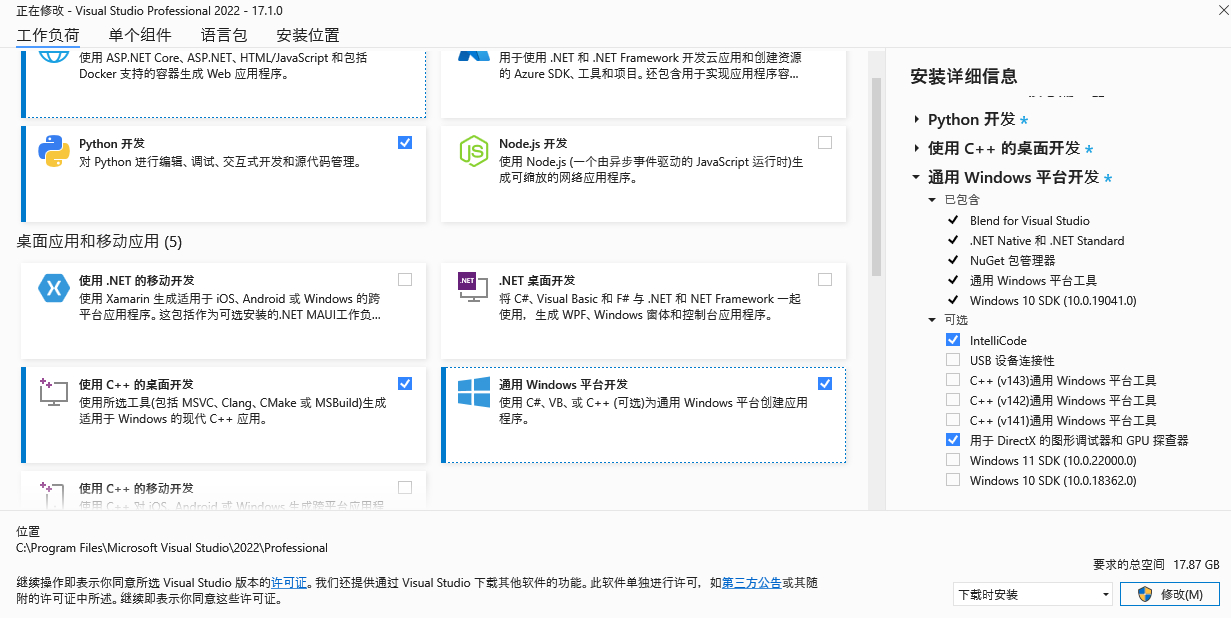Click Windows 10 SDK (10.0.19041.0) item
Image resolution: width=1231 pixels, height=618 pixels.
click(1053, 300)
